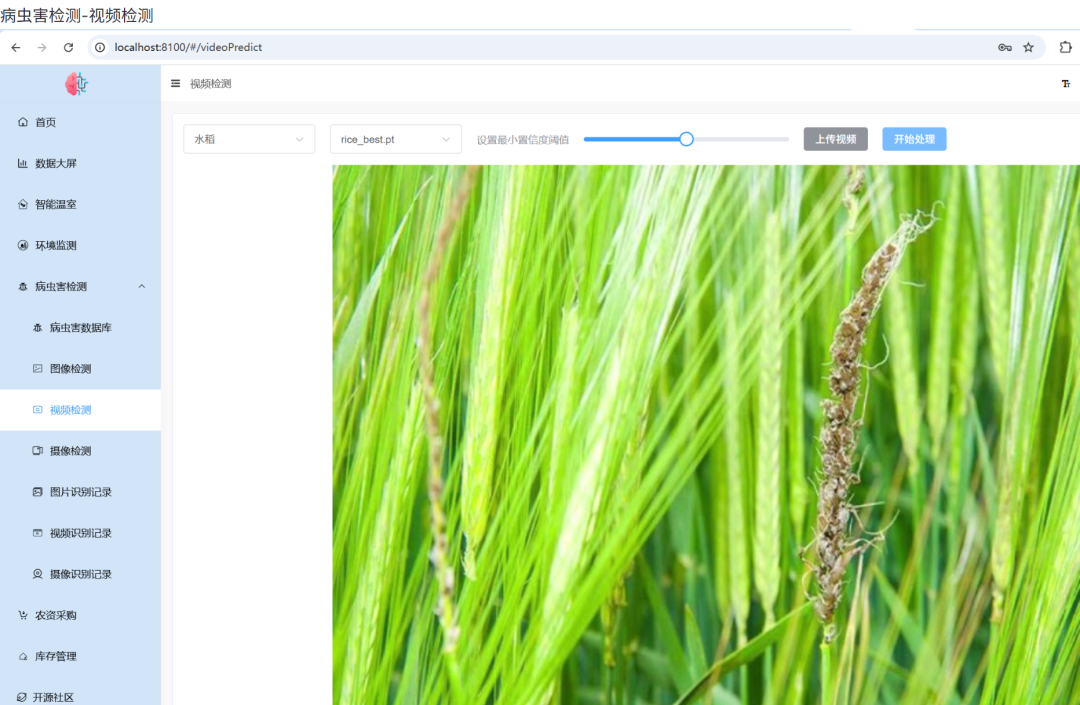
Task: Click the icon beside 视频识别记录
Action: pyautogui.click(x=37, y=533)
